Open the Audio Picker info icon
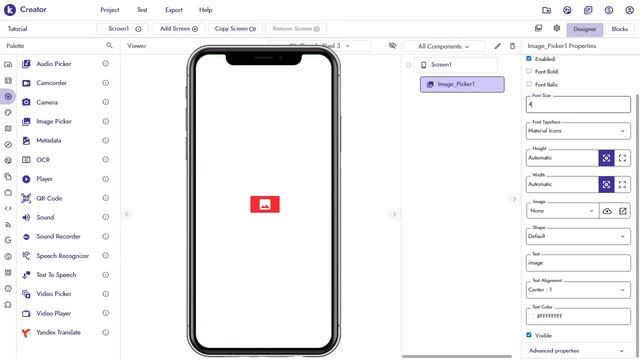 (x=106, y=64)
